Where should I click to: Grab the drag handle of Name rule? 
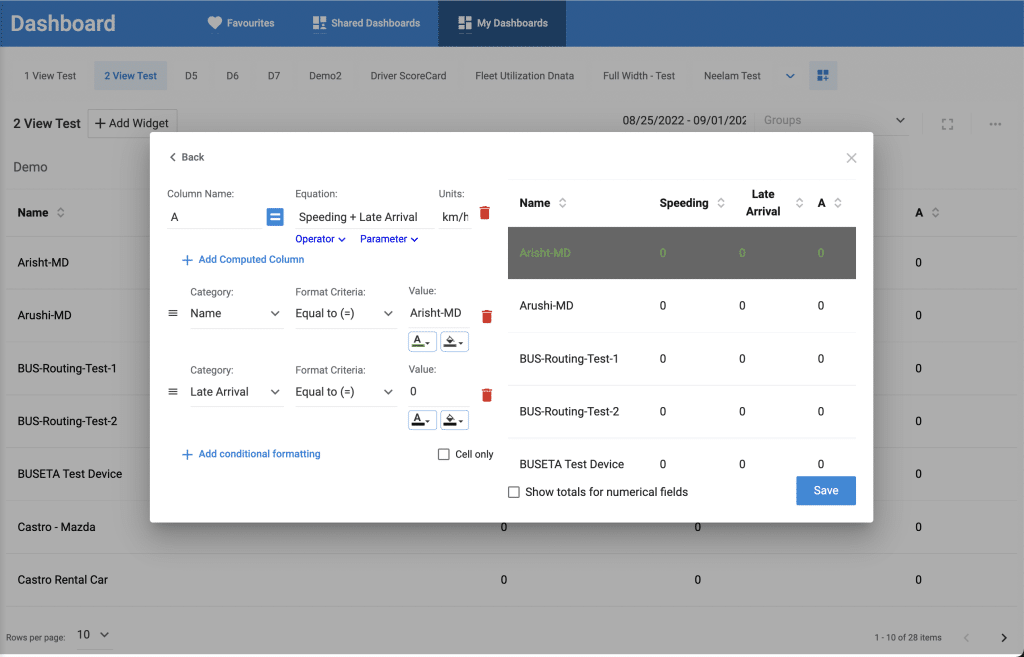click(x=173, y=313)
